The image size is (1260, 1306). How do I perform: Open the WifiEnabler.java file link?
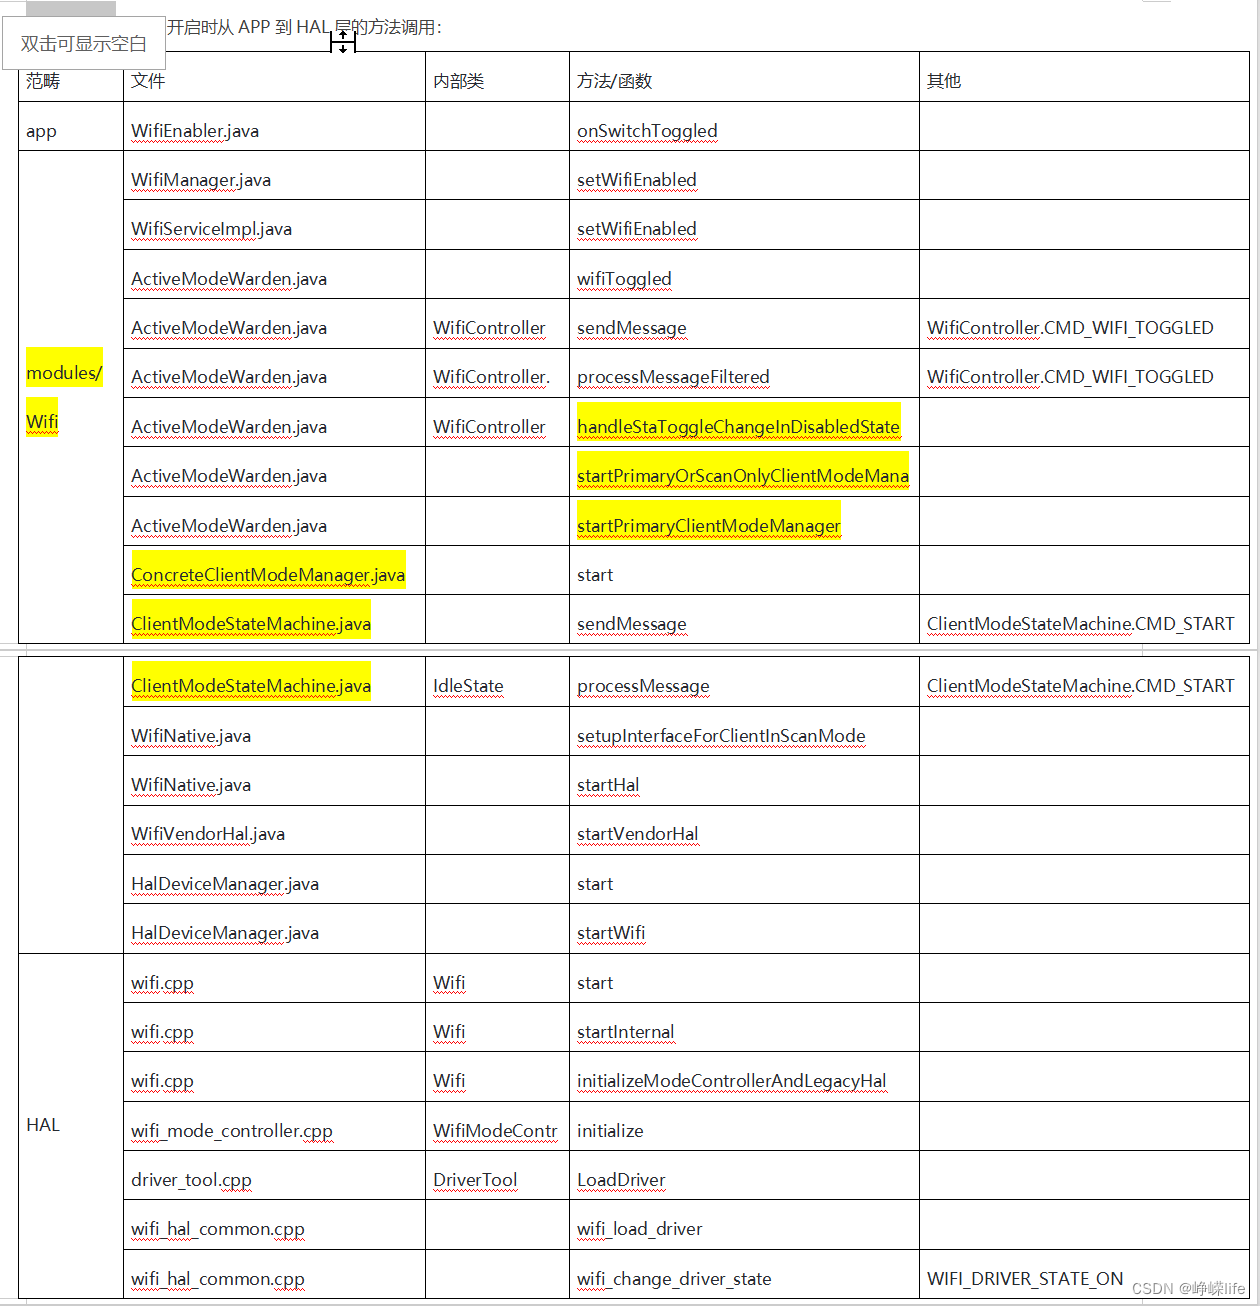194,131
